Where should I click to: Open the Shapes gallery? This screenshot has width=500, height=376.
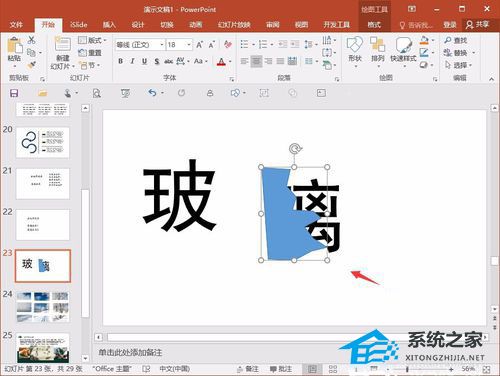click(x=355, y=52)
